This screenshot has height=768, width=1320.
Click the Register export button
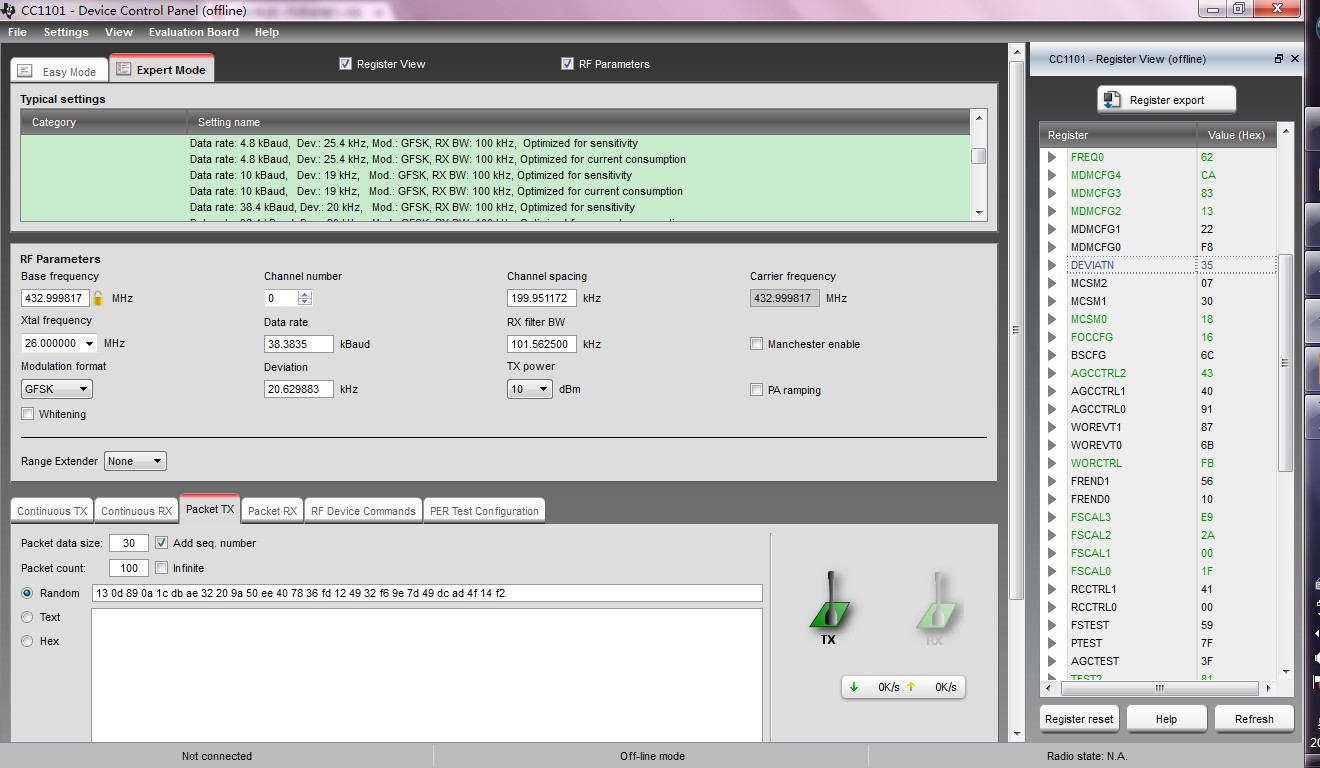click(1167, 100)
